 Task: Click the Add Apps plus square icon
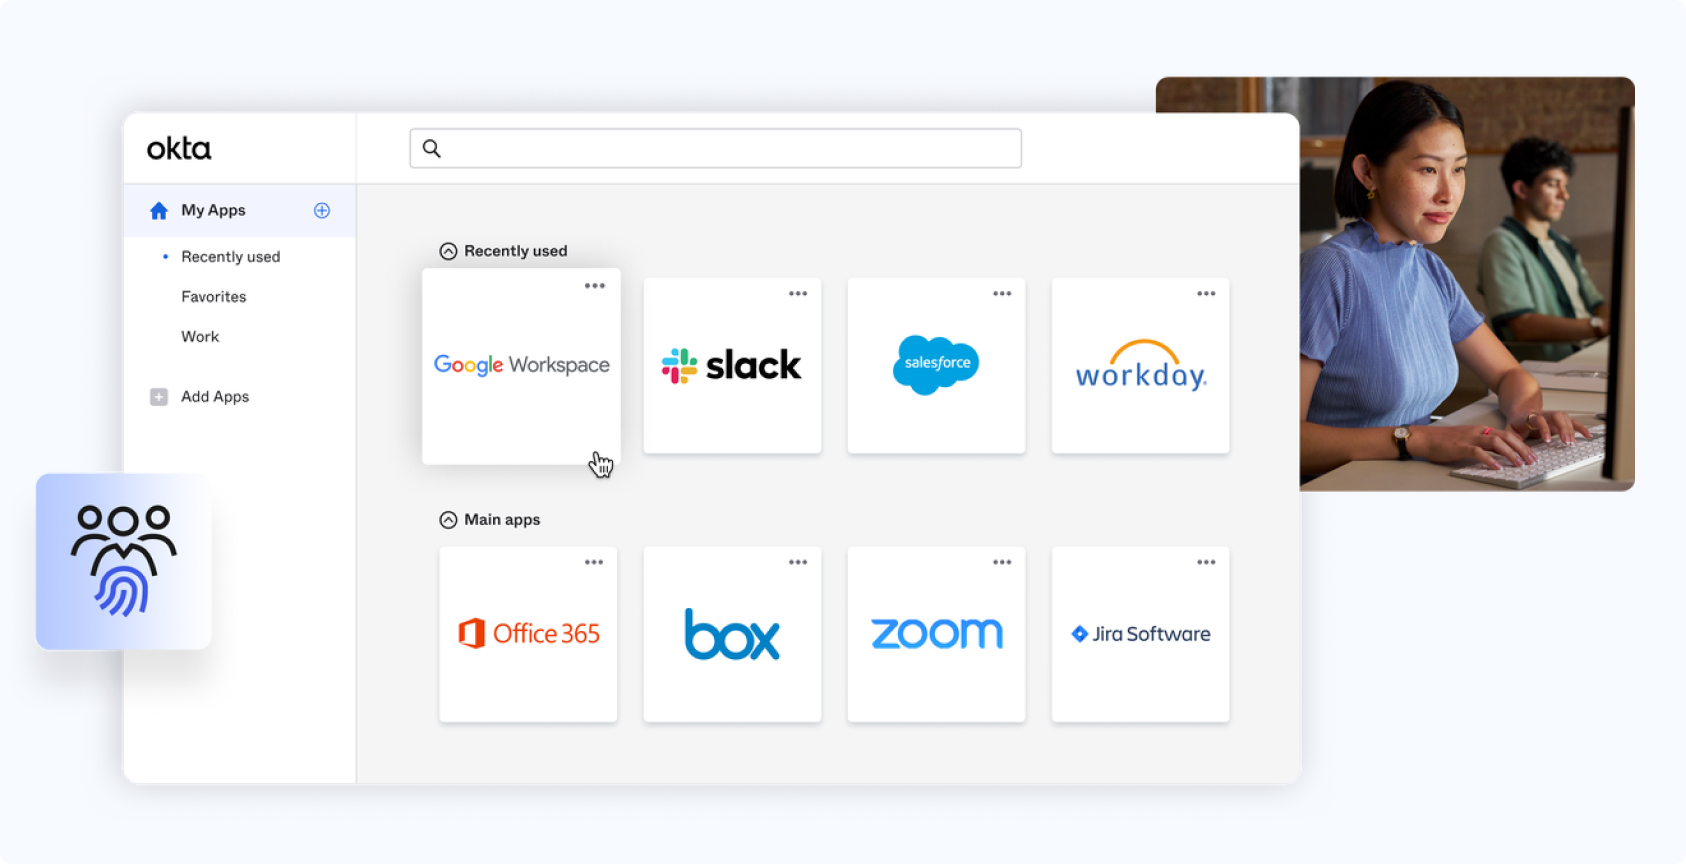click(x=159, y=397)
